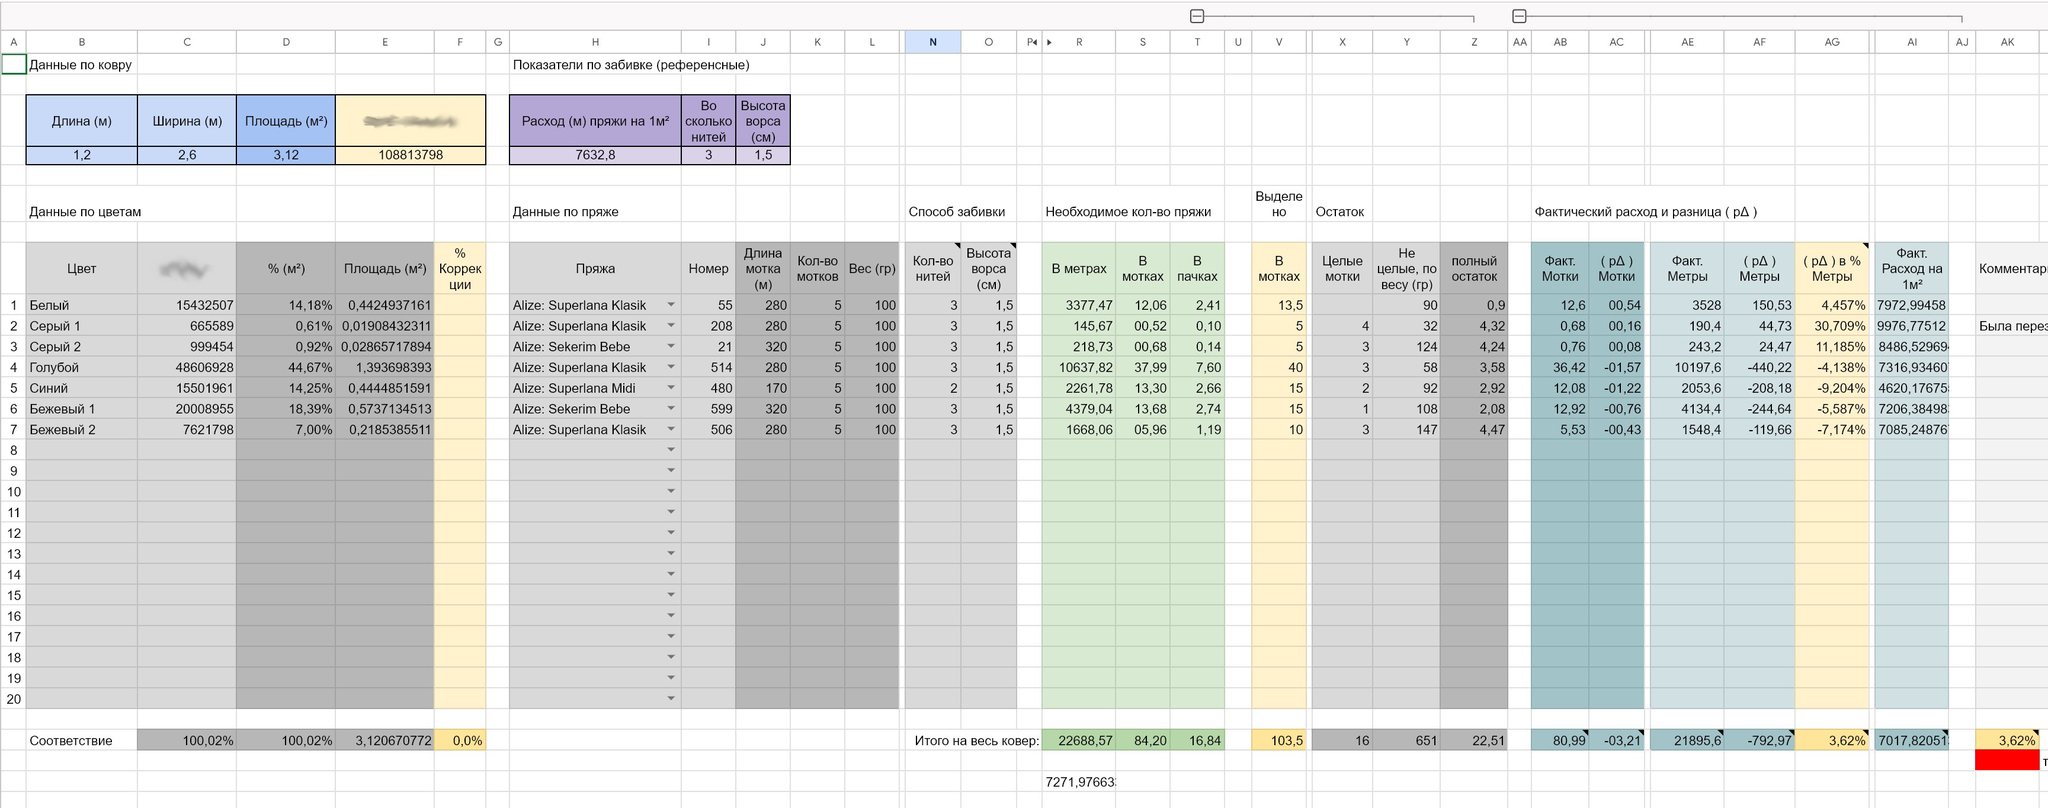Click the carpet length value 1,2

pos(81,155)
